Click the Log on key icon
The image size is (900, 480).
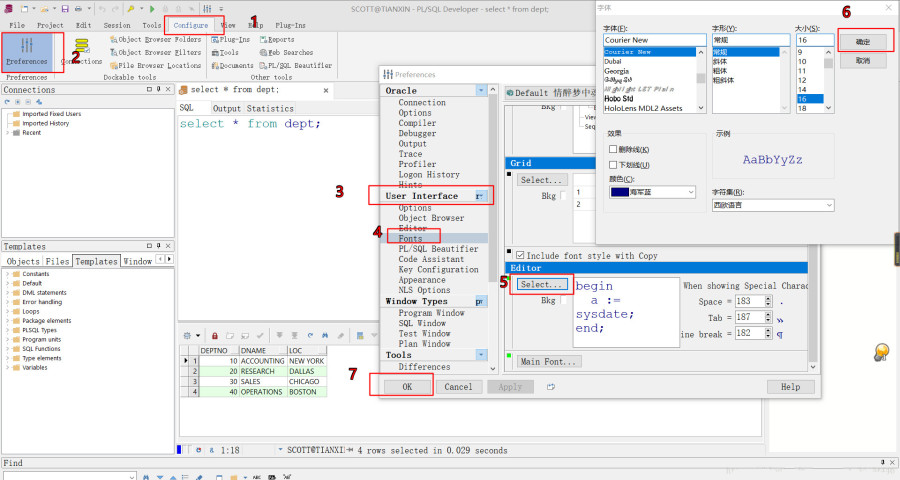click(x=131, y=9)
